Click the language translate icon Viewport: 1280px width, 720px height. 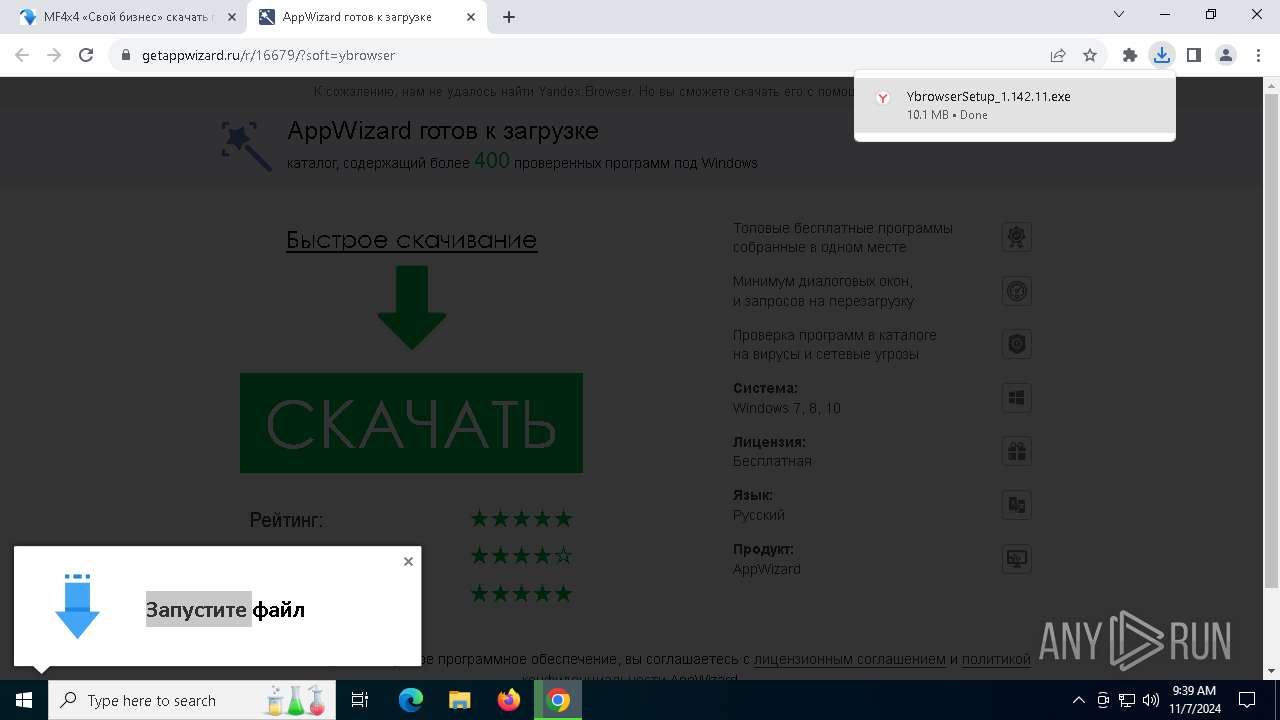point(1017,505)
